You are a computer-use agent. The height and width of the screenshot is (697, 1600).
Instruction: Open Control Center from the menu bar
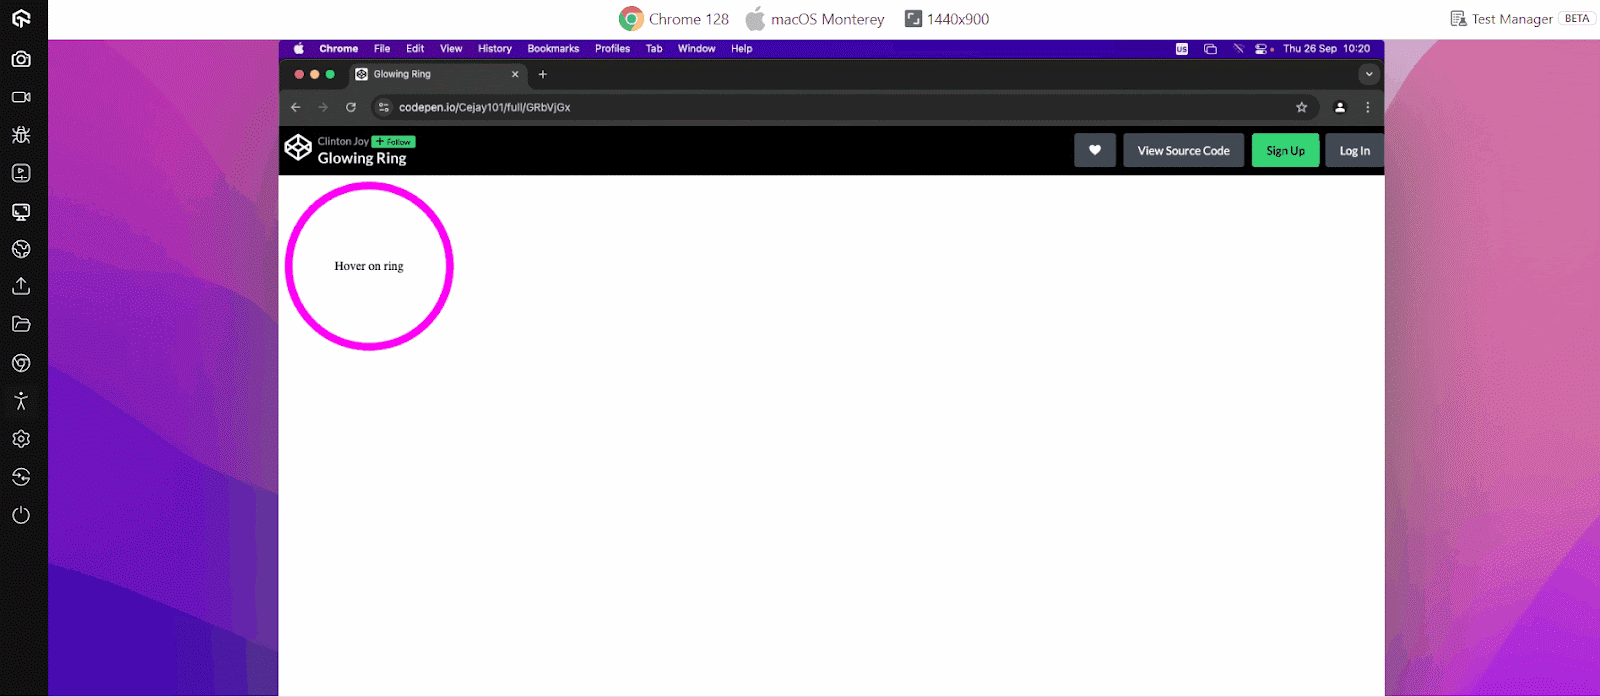tap(1263, 48)
